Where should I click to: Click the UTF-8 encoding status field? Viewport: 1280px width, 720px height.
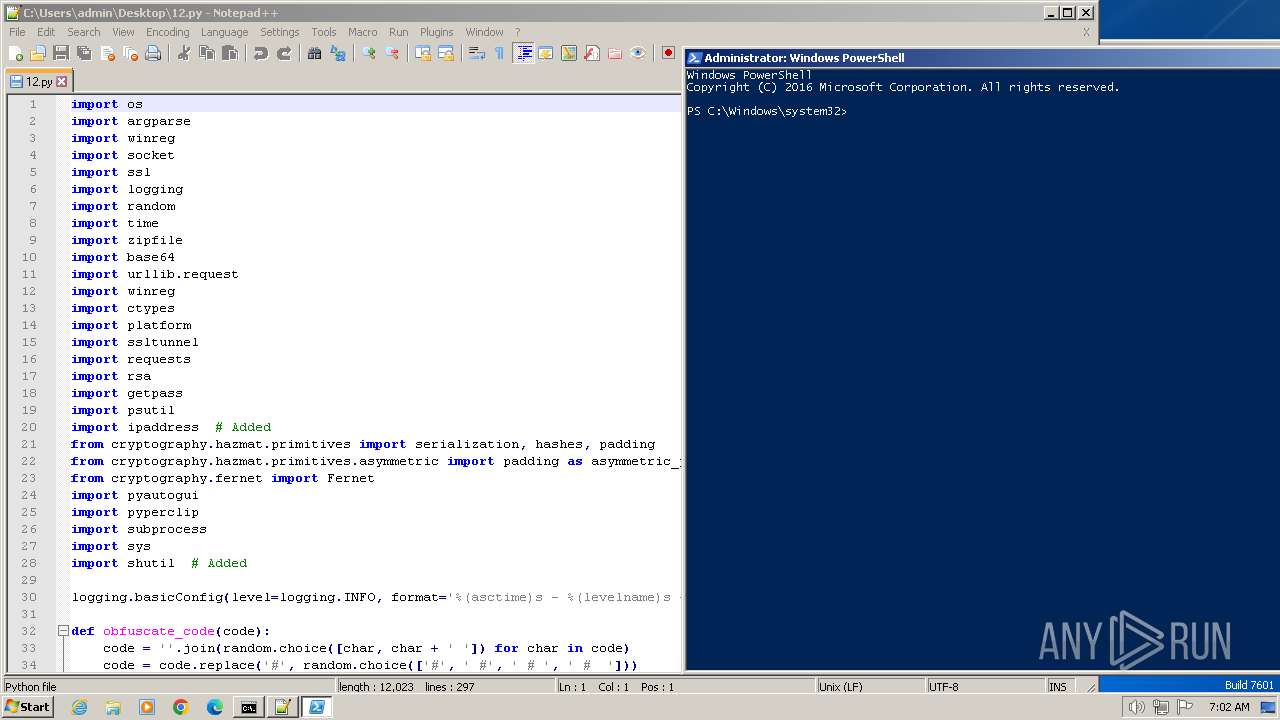click(x=984, y=687)
